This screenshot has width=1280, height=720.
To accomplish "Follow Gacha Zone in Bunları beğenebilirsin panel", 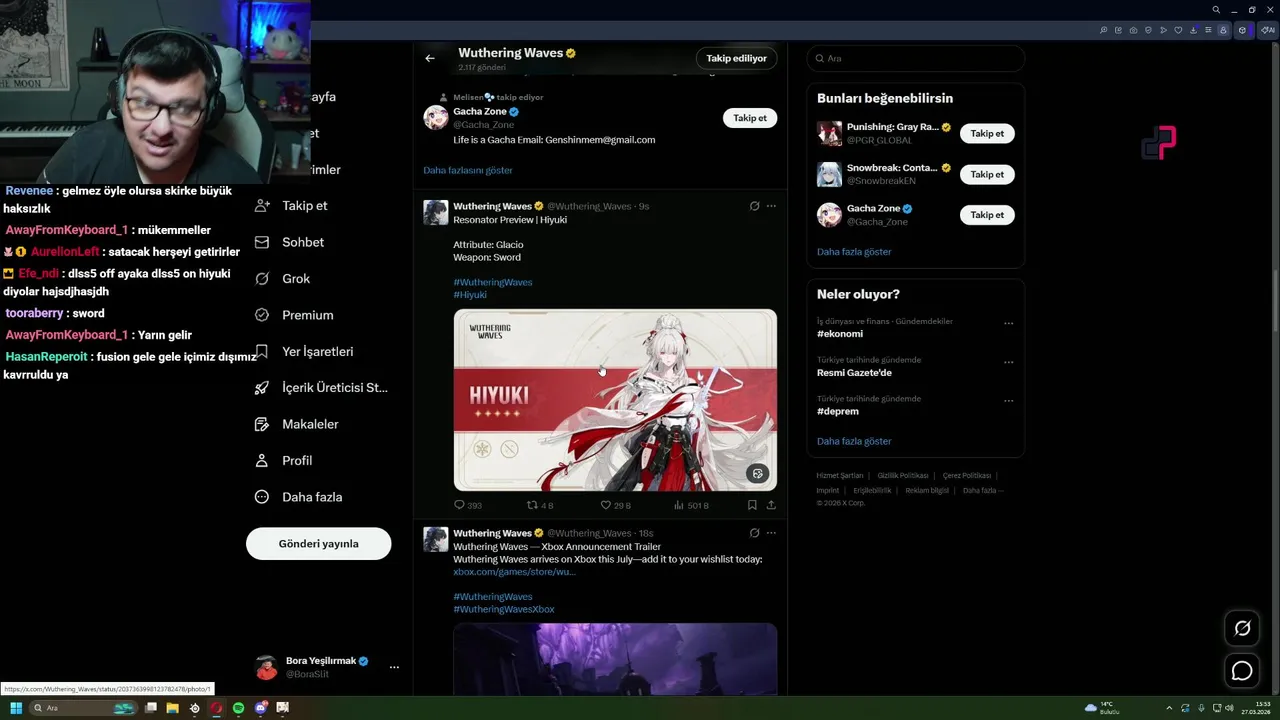I will coord(987,215).
